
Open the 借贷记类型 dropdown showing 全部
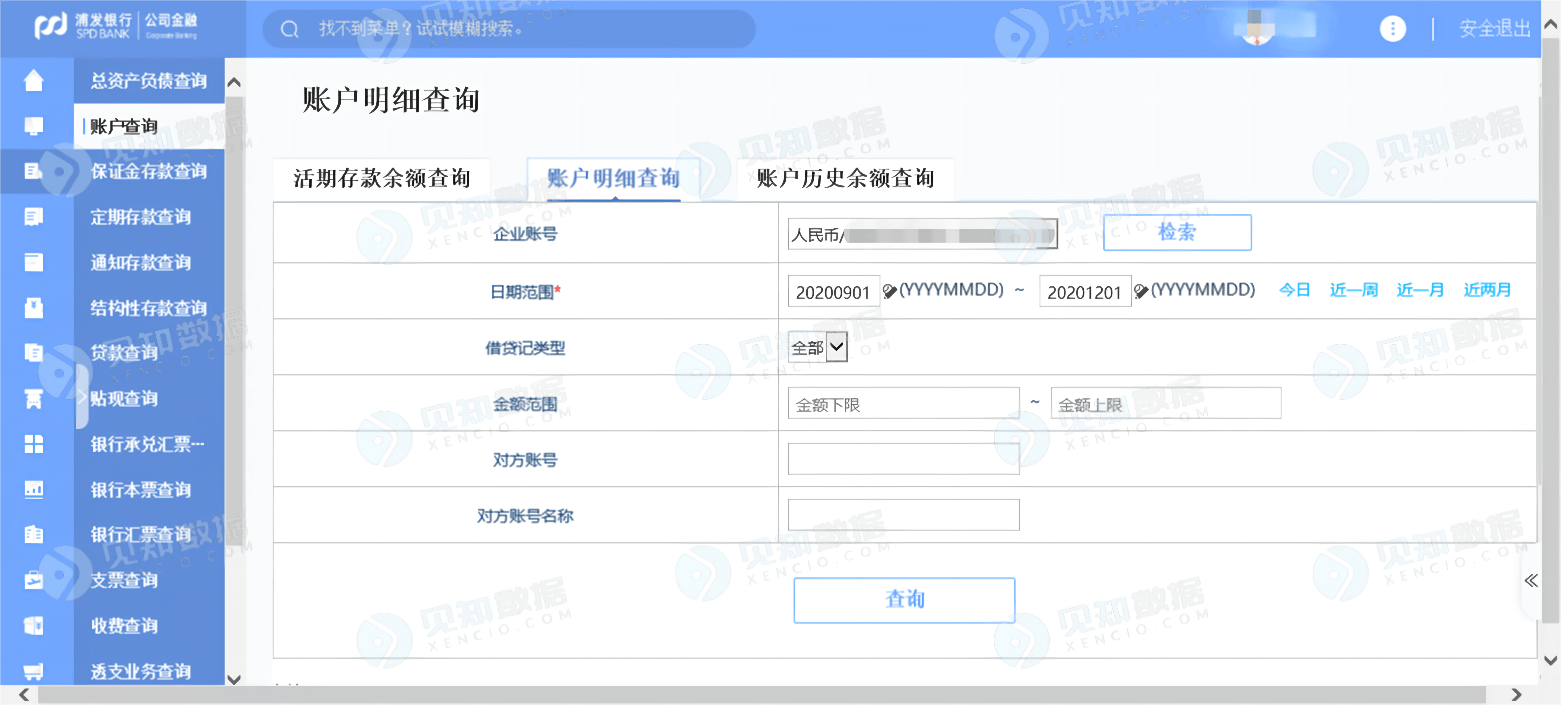click(818, 347)
